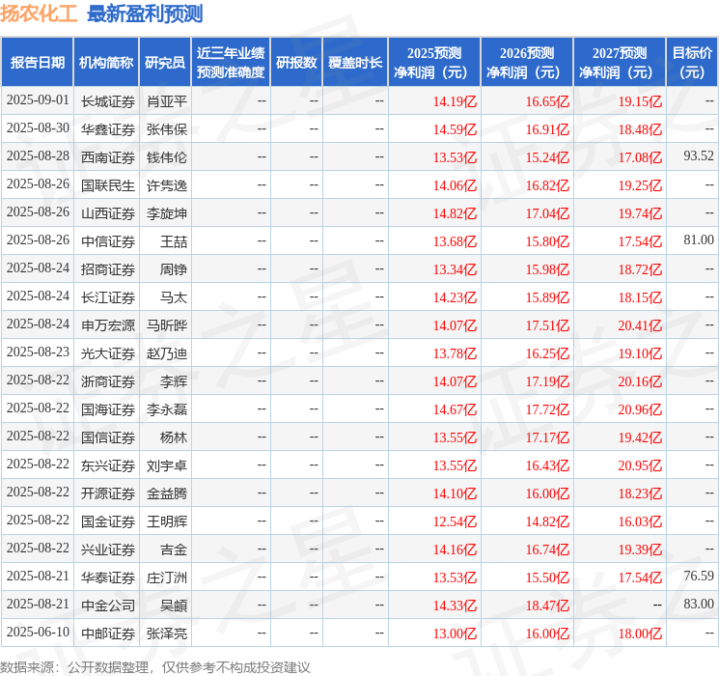Select the 中信证券 institution cell
The image size is (719, 676).
(108, 241)
